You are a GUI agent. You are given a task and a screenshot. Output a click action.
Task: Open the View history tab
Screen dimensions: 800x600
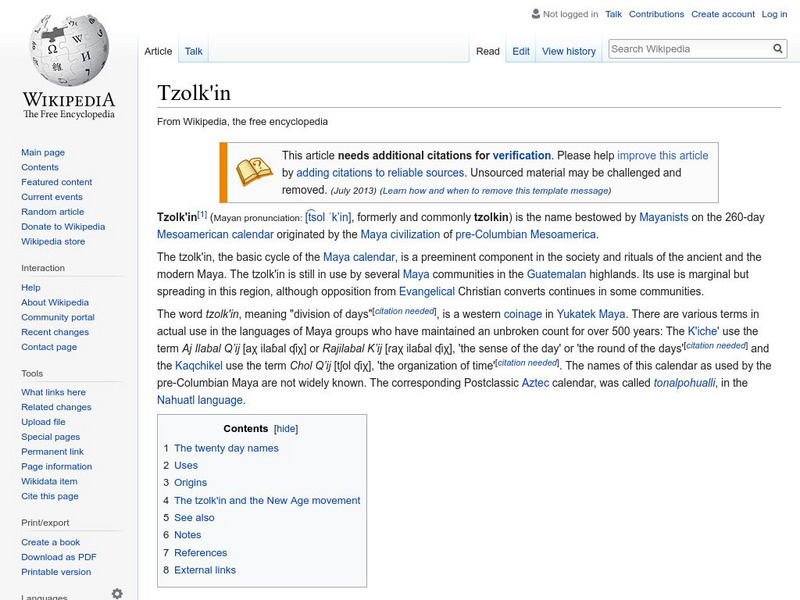click(569, 51)
